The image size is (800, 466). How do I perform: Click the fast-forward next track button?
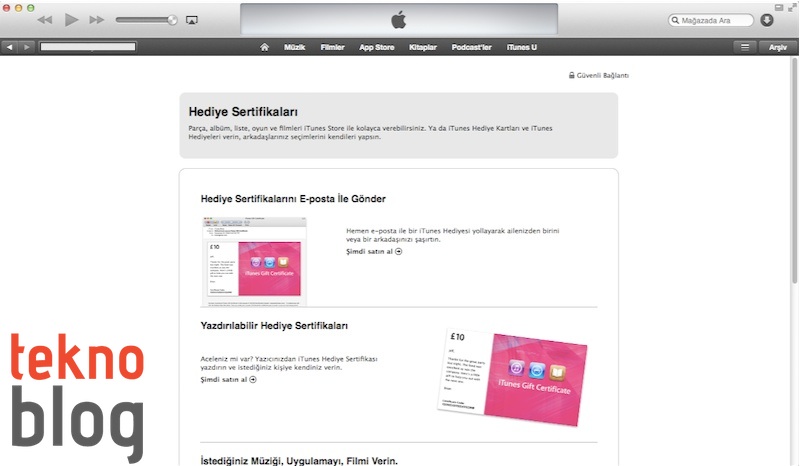click(x=96, y=20)
